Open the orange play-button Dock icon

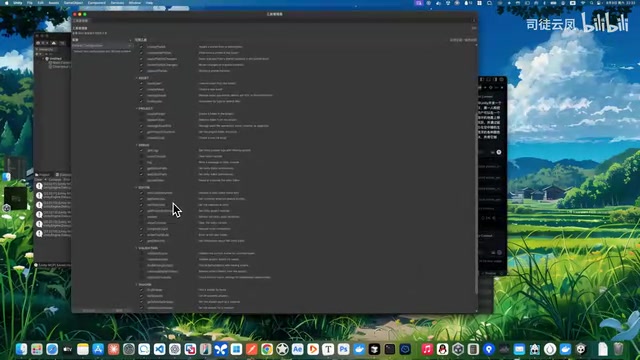tap(313, 349)
